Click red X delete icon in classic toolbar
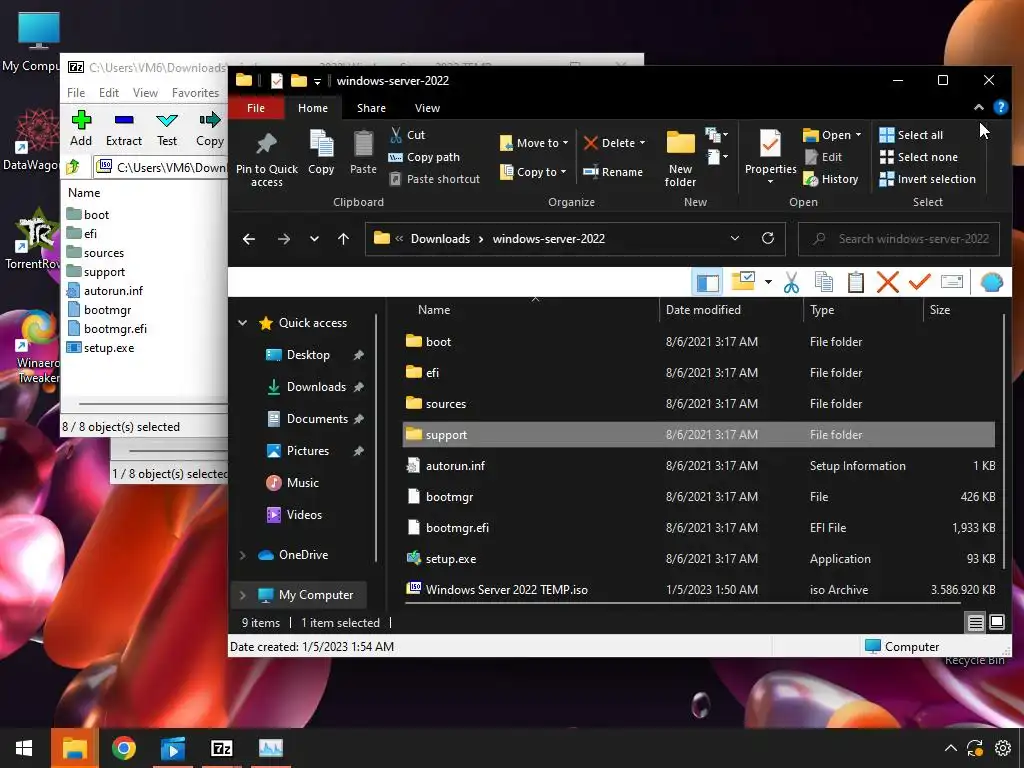This screenshot has height=768, width=1024. click(888, 282)
